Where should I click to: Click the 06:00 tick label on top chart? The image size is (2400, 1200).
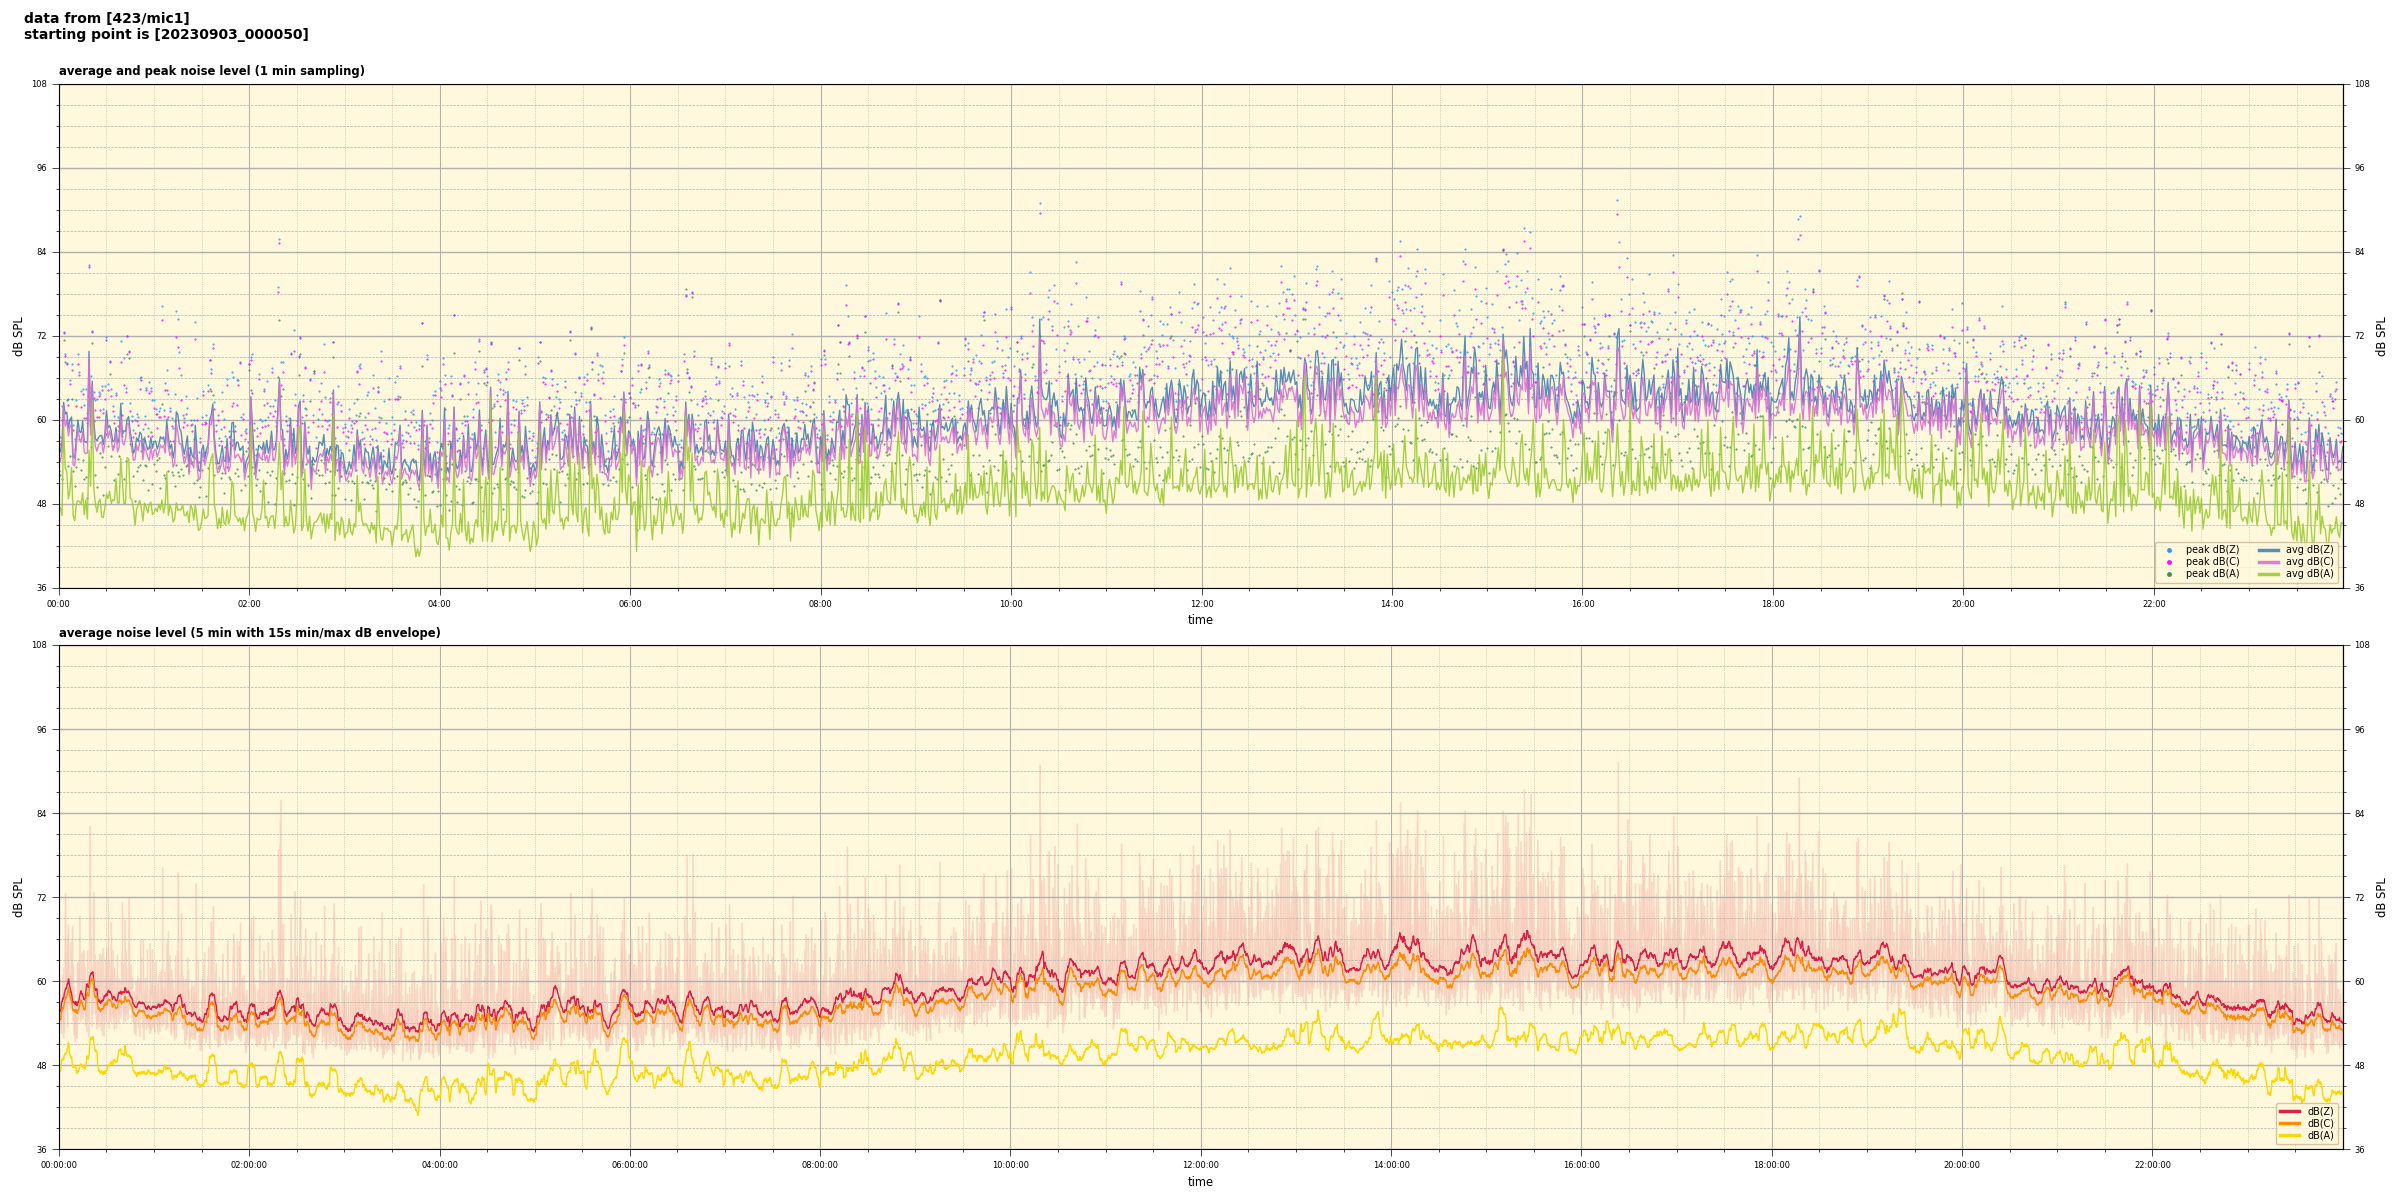click(630, 604)
